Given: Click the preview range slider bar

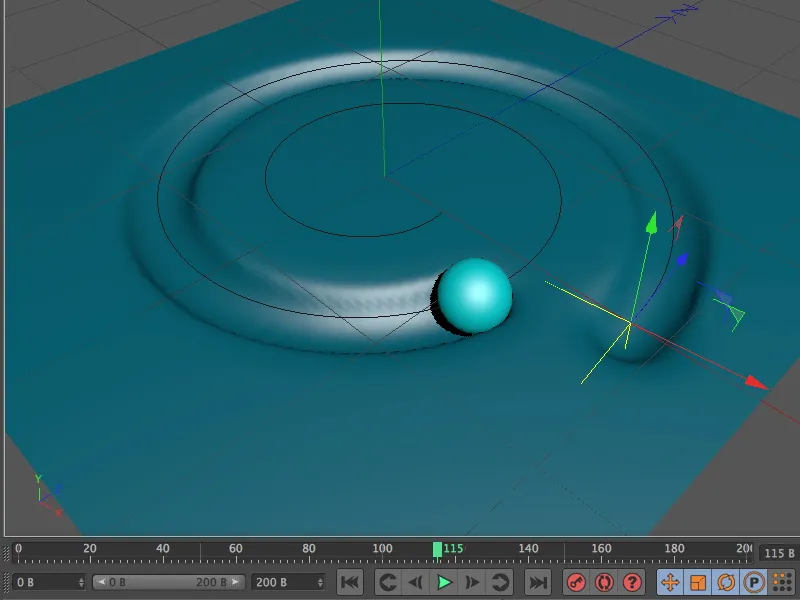Looking at the screenshot, I should [168, 582].
